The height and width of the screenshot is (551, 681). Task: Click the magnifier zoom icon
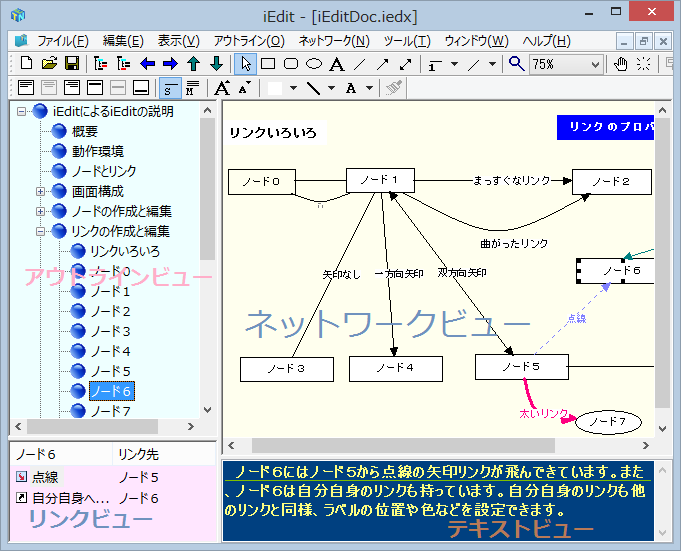coord(516,64)
